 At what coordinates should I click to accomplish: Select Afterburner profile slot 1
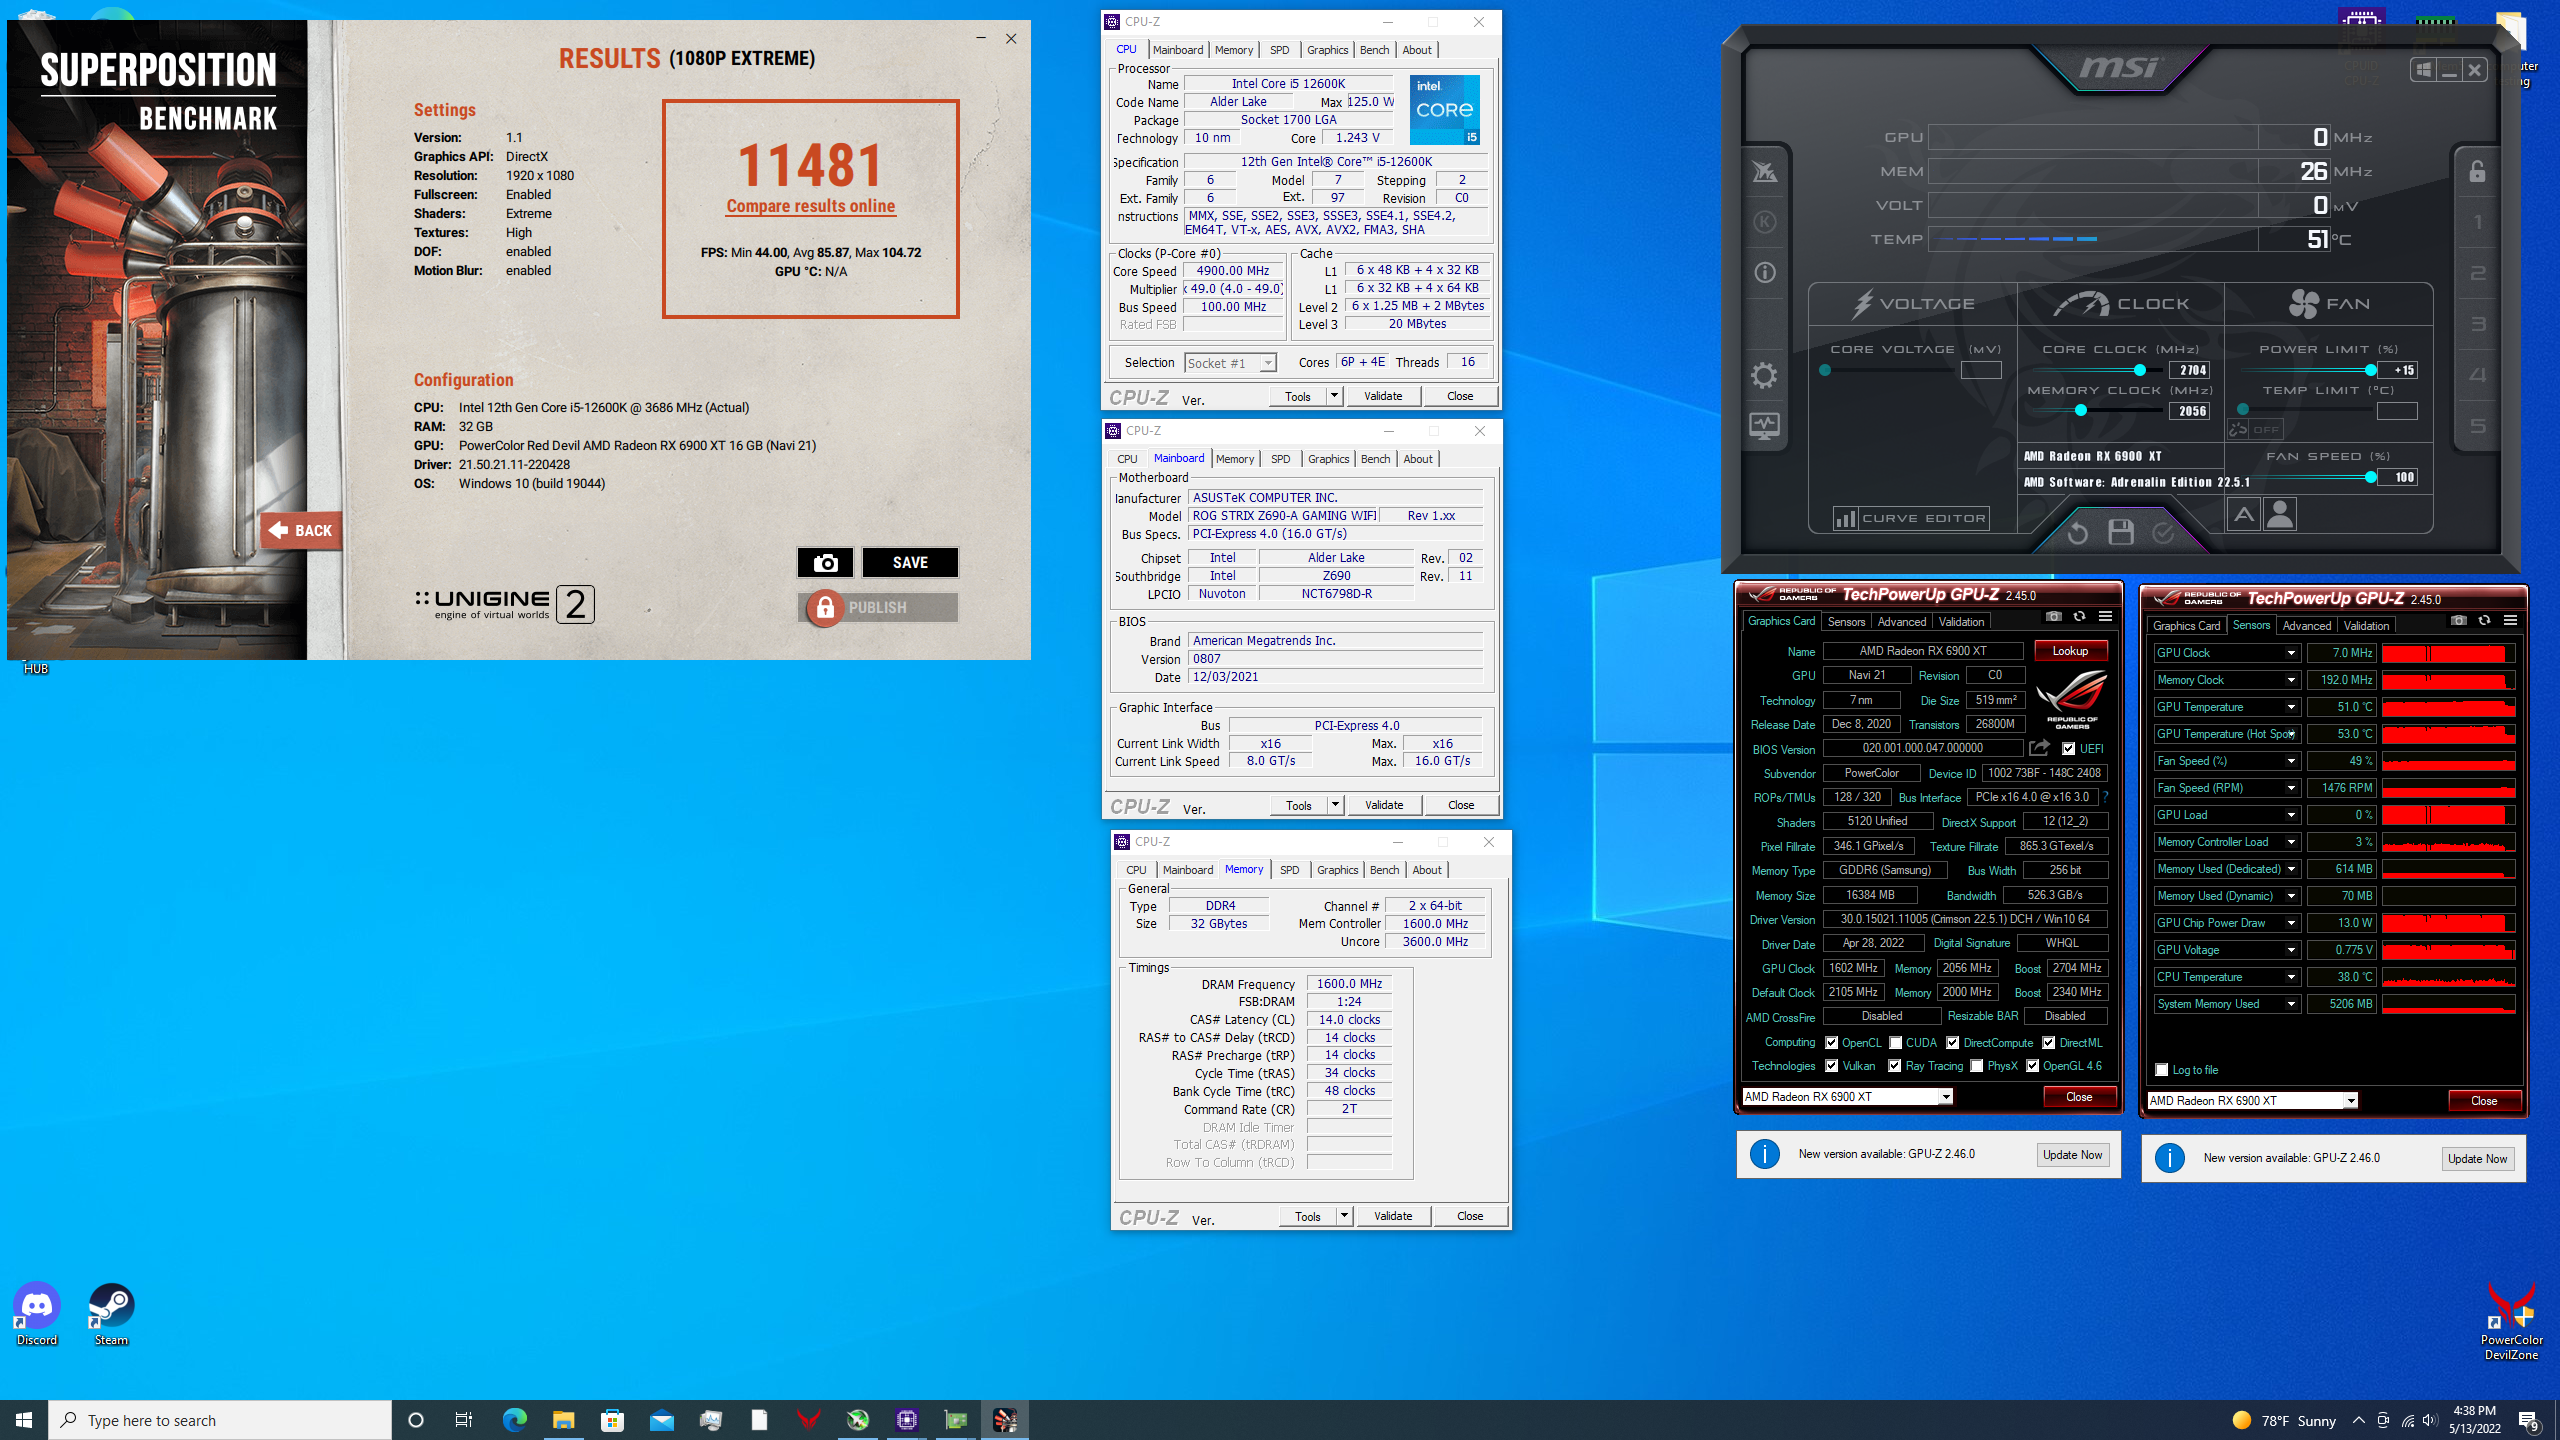[x=2477, y=222]
